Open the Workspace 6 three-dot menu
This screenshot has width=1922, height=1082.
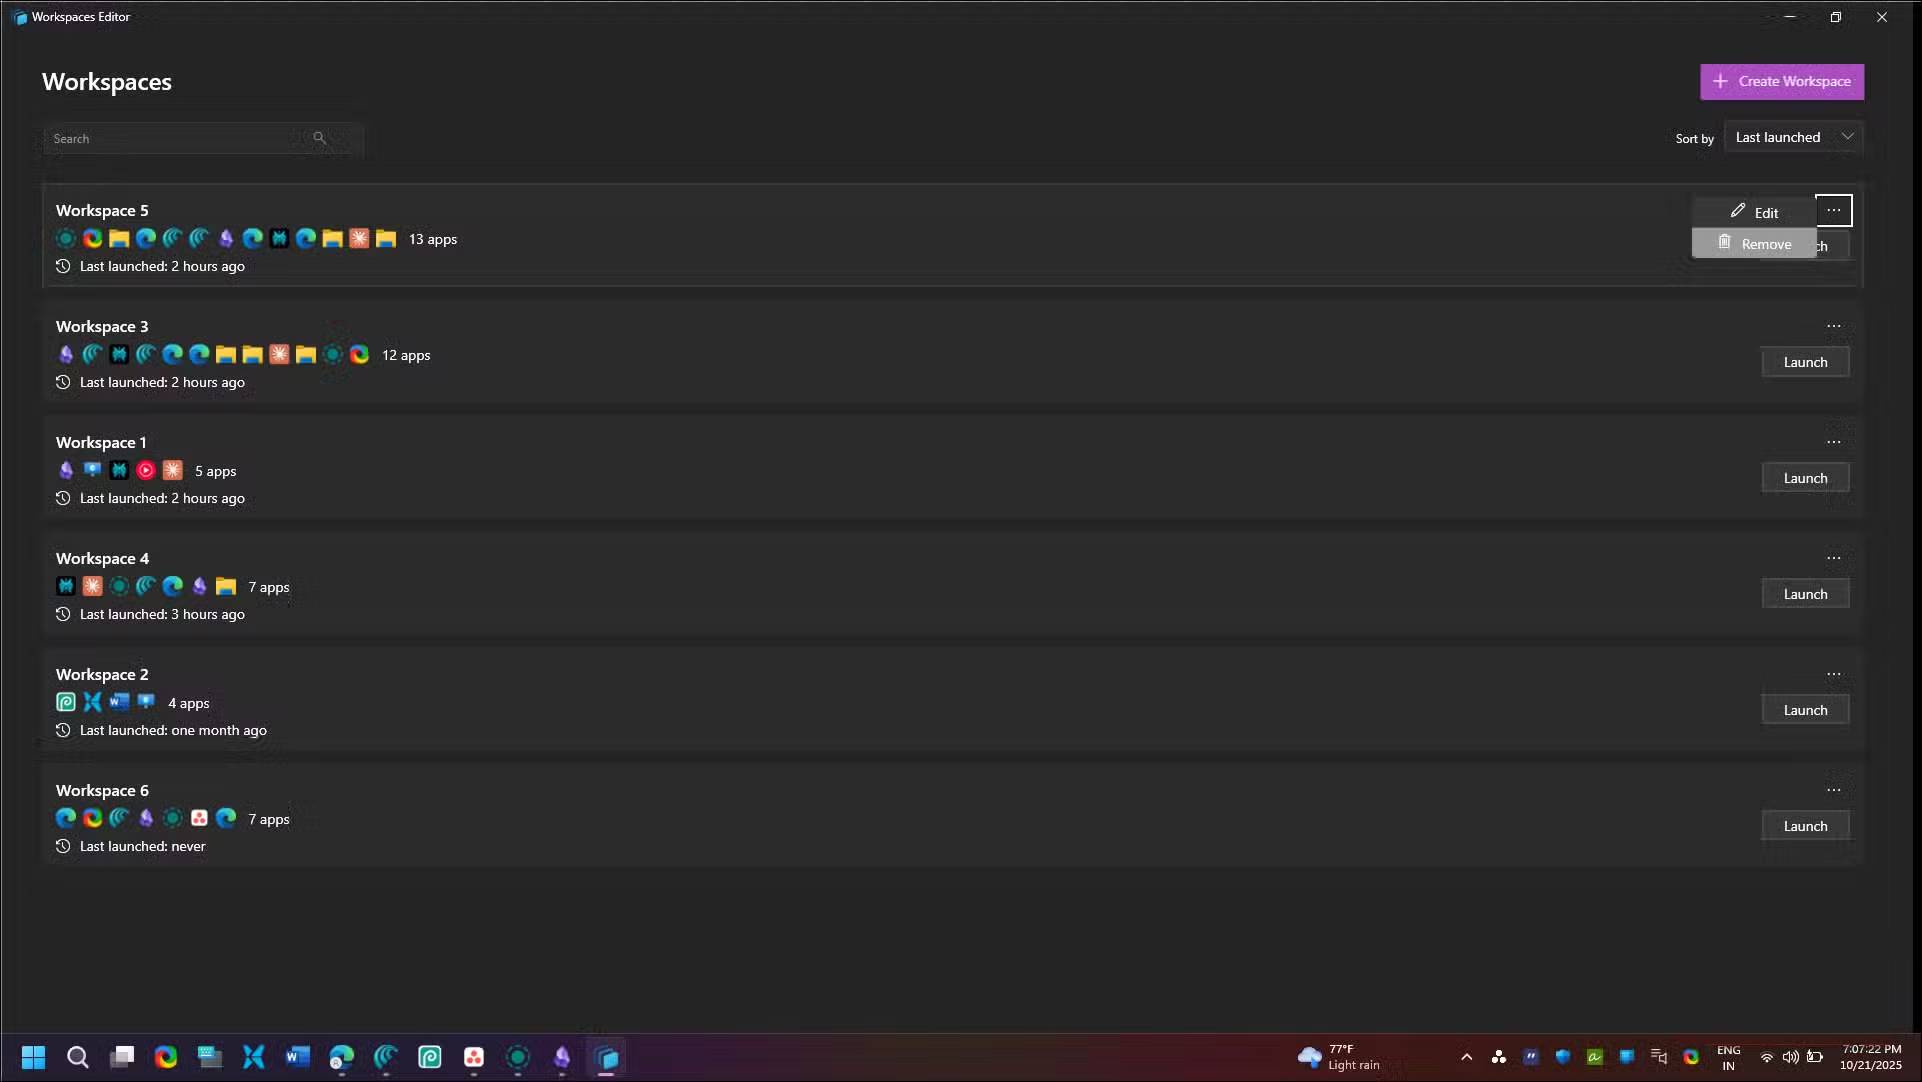pos(1834,789)
